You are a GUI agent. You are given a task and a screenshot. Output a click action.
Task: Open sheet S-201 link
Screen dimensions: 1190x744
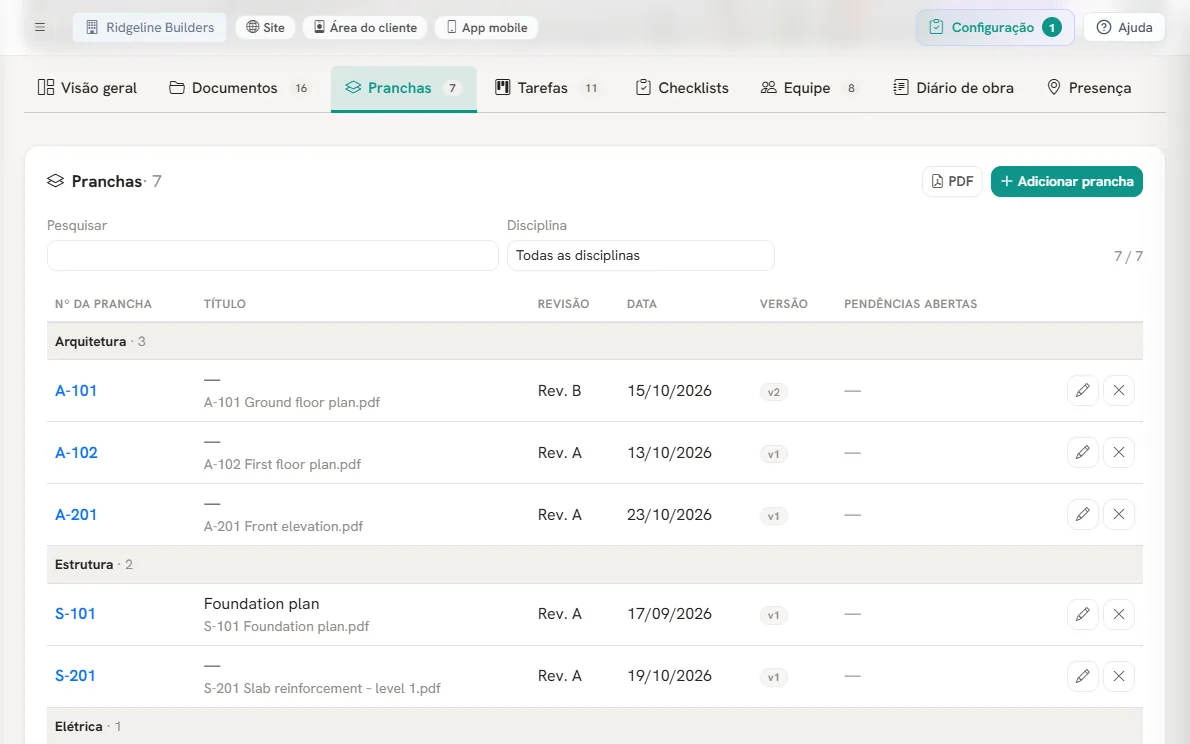pos(75,676)
